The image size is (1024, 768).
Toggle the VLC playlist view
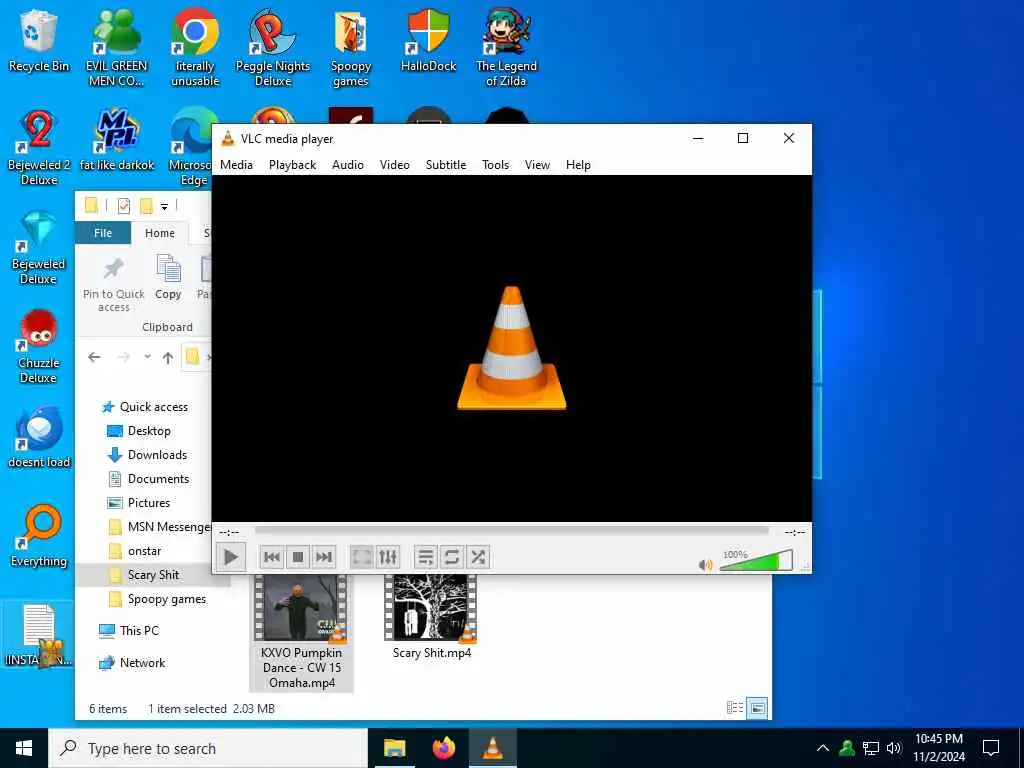pos(426,557)
